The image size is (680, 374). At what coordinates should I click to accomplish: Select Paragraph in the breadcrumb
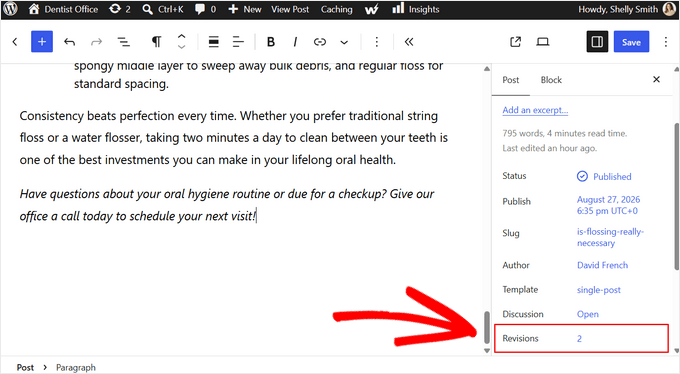pyautogui.click(x=75, y=367)
